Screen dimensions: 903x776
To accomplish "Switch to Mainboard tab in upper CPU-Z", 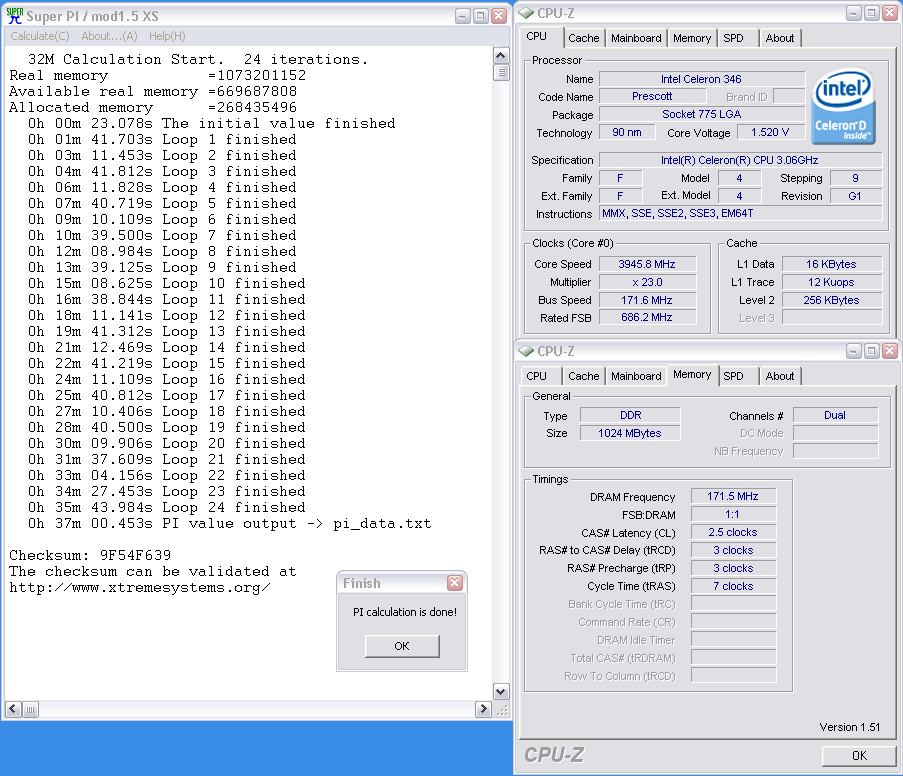I will point(636,38).
